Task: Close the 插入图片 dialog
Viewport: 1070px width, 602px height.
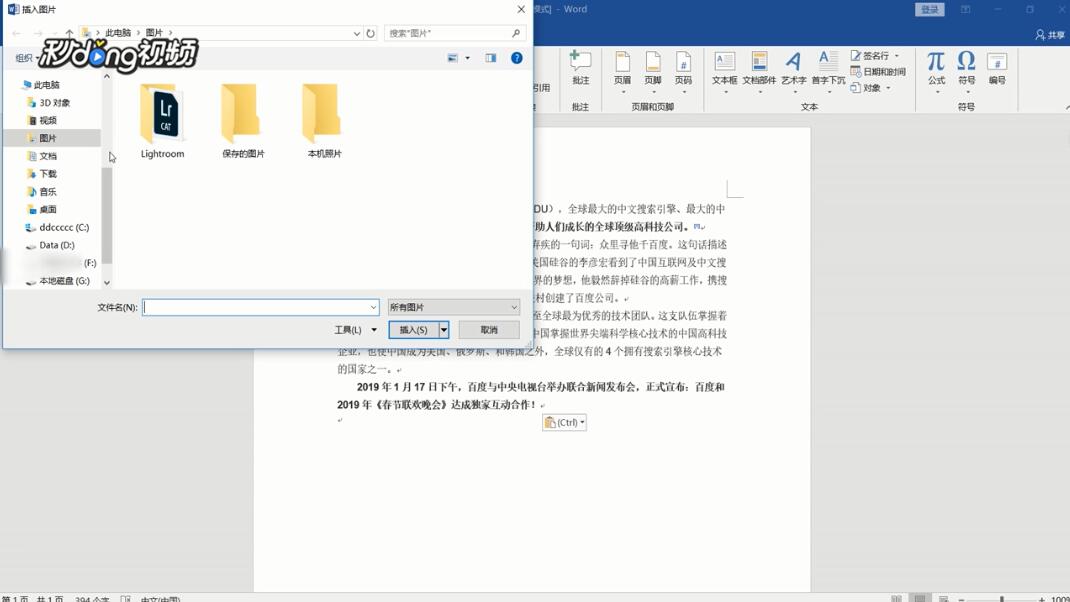Action: 521,10
